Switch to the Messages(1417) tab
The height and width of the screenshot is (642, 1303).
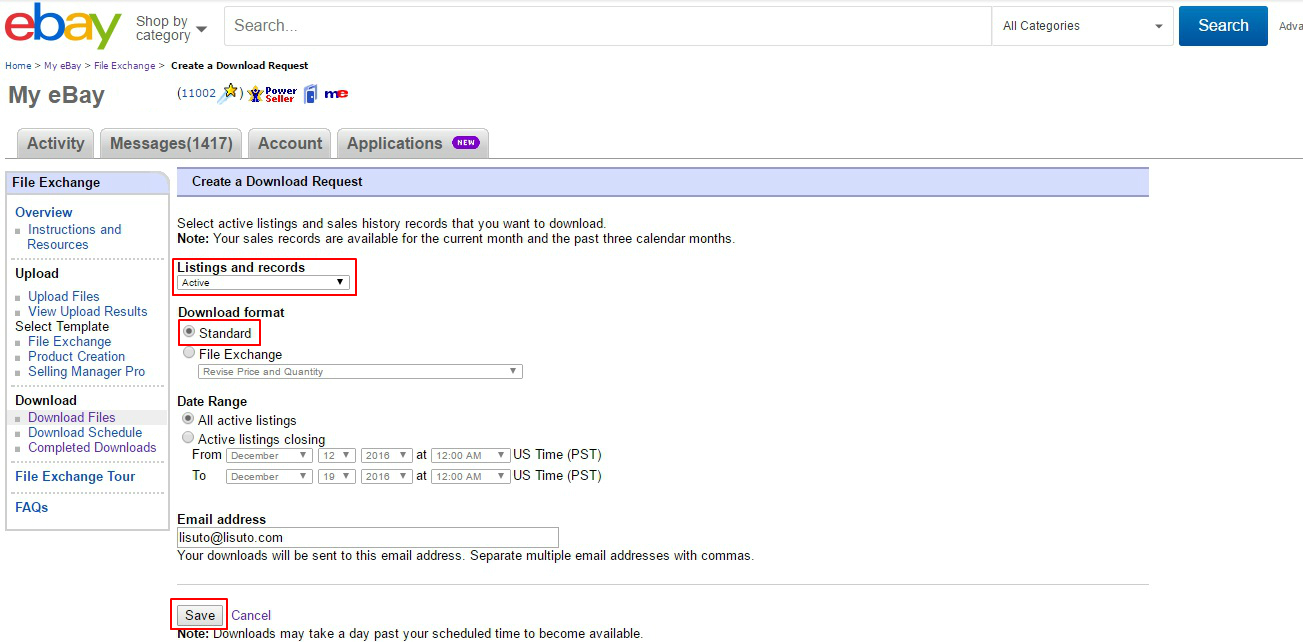171,143
